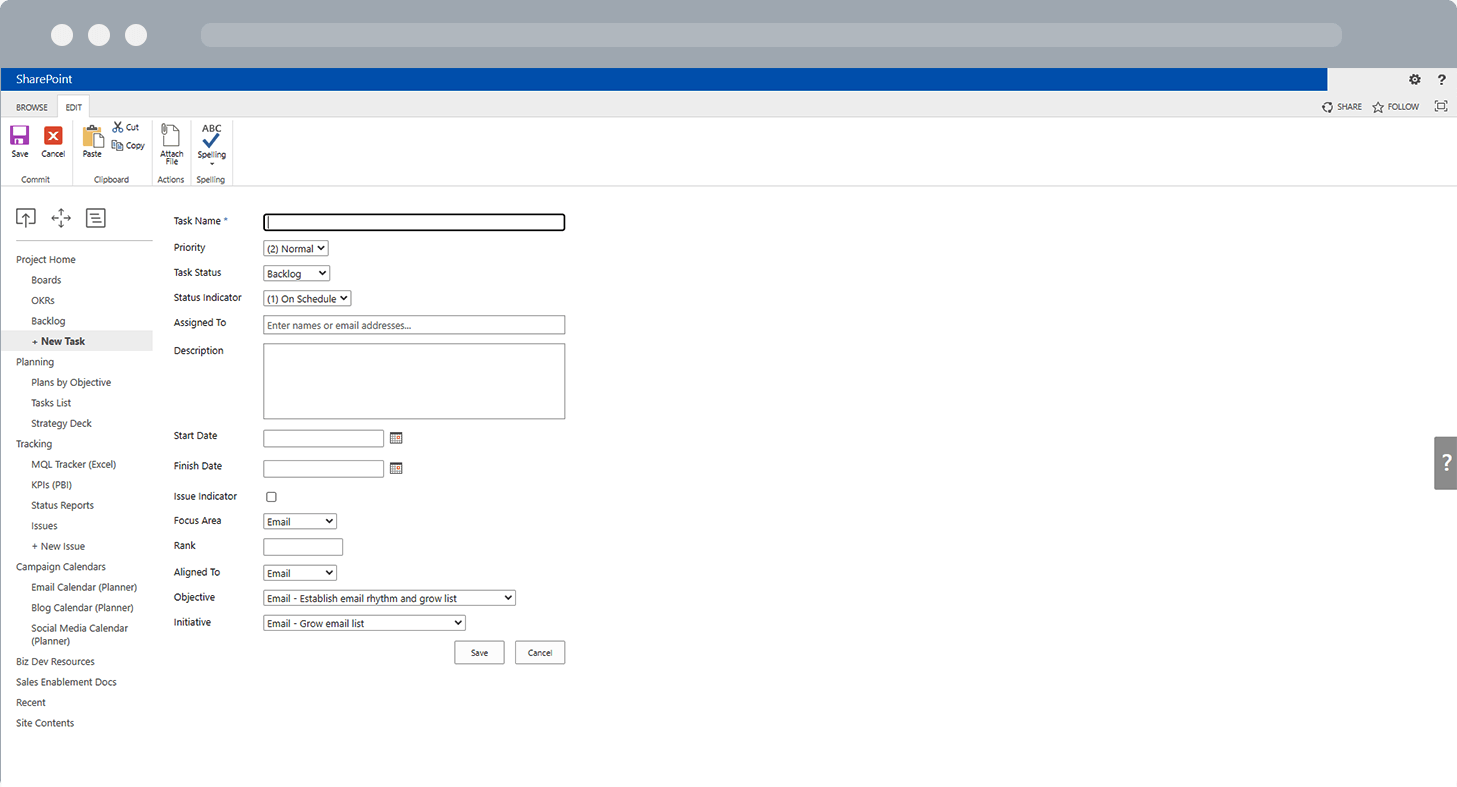Click inside the Task Name input field

tap(413, 222)
